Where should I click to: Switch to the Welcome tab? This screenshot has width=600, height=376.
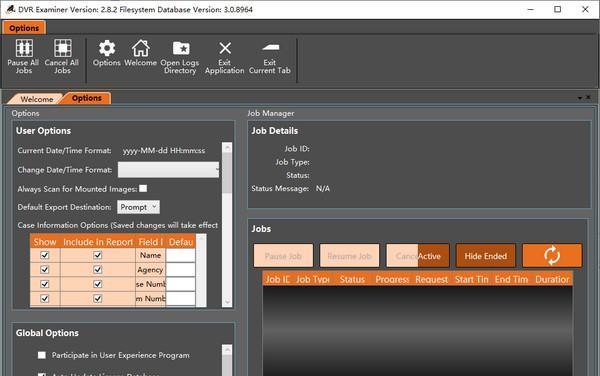tap(36, 99)
